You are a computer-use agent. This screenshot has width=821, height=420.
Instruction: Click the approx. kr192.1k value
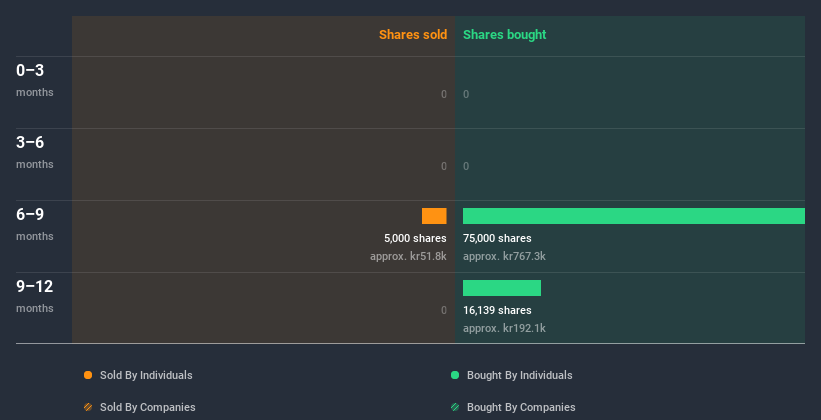(504, 328)
